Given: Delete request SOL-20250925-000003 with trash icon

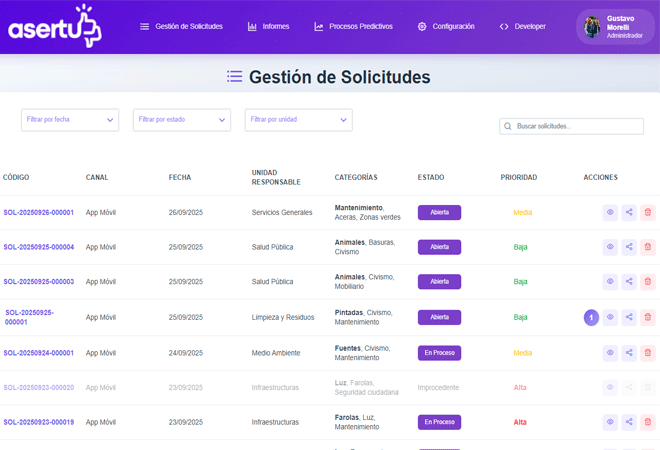Looking at the screenshot, I should (648, 282).
